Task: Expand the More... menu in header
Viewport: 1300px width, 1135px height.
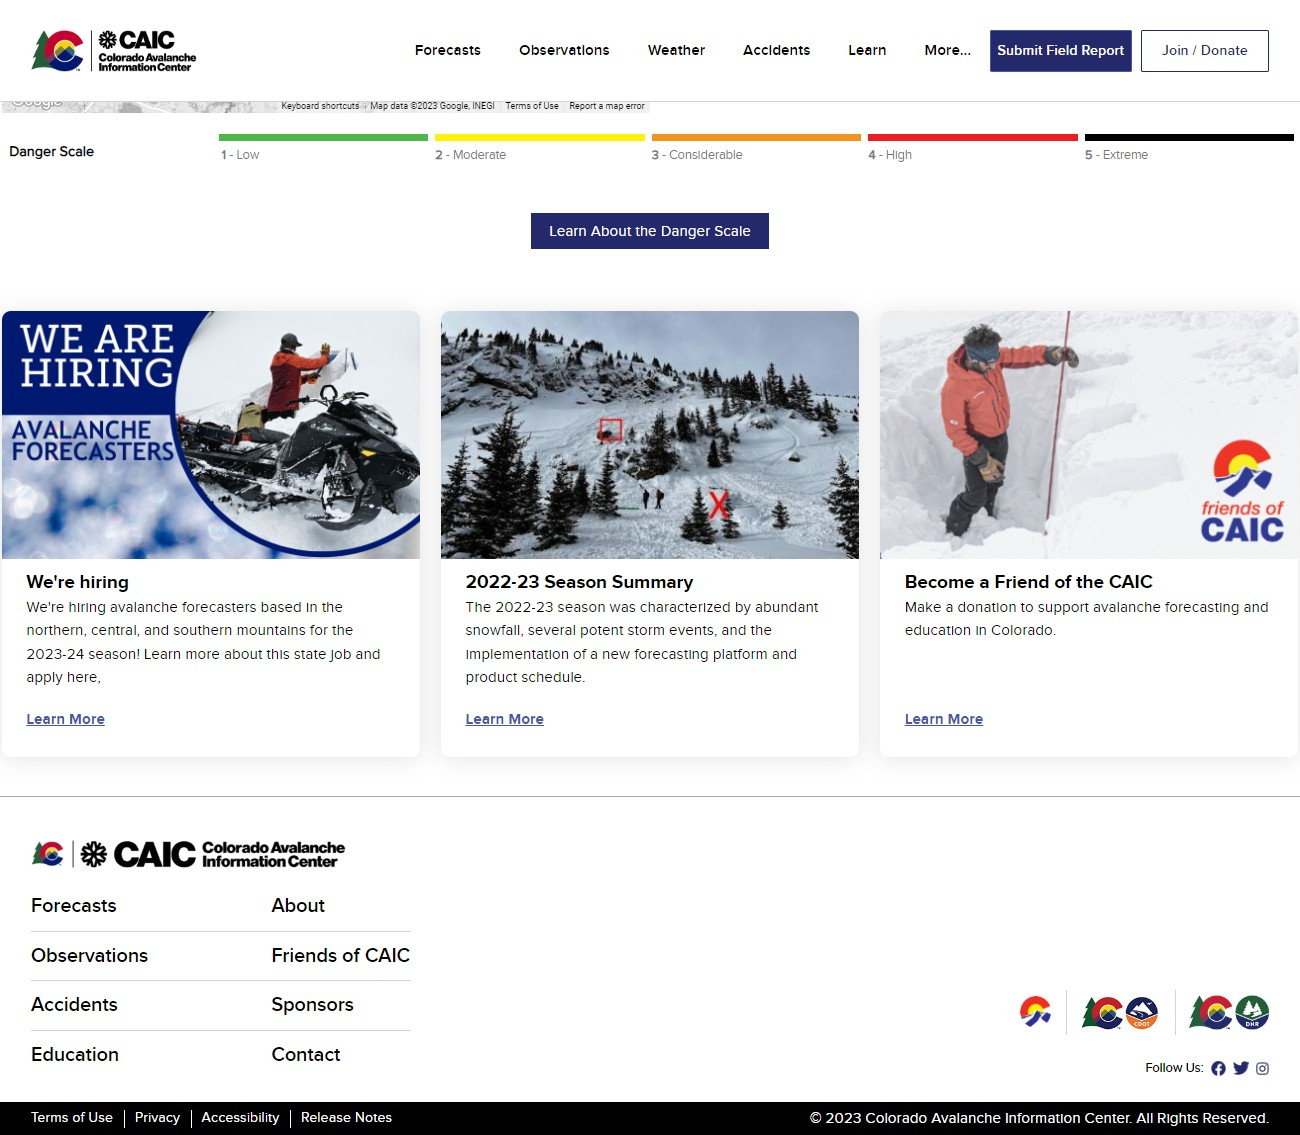Action: point(947,50)
